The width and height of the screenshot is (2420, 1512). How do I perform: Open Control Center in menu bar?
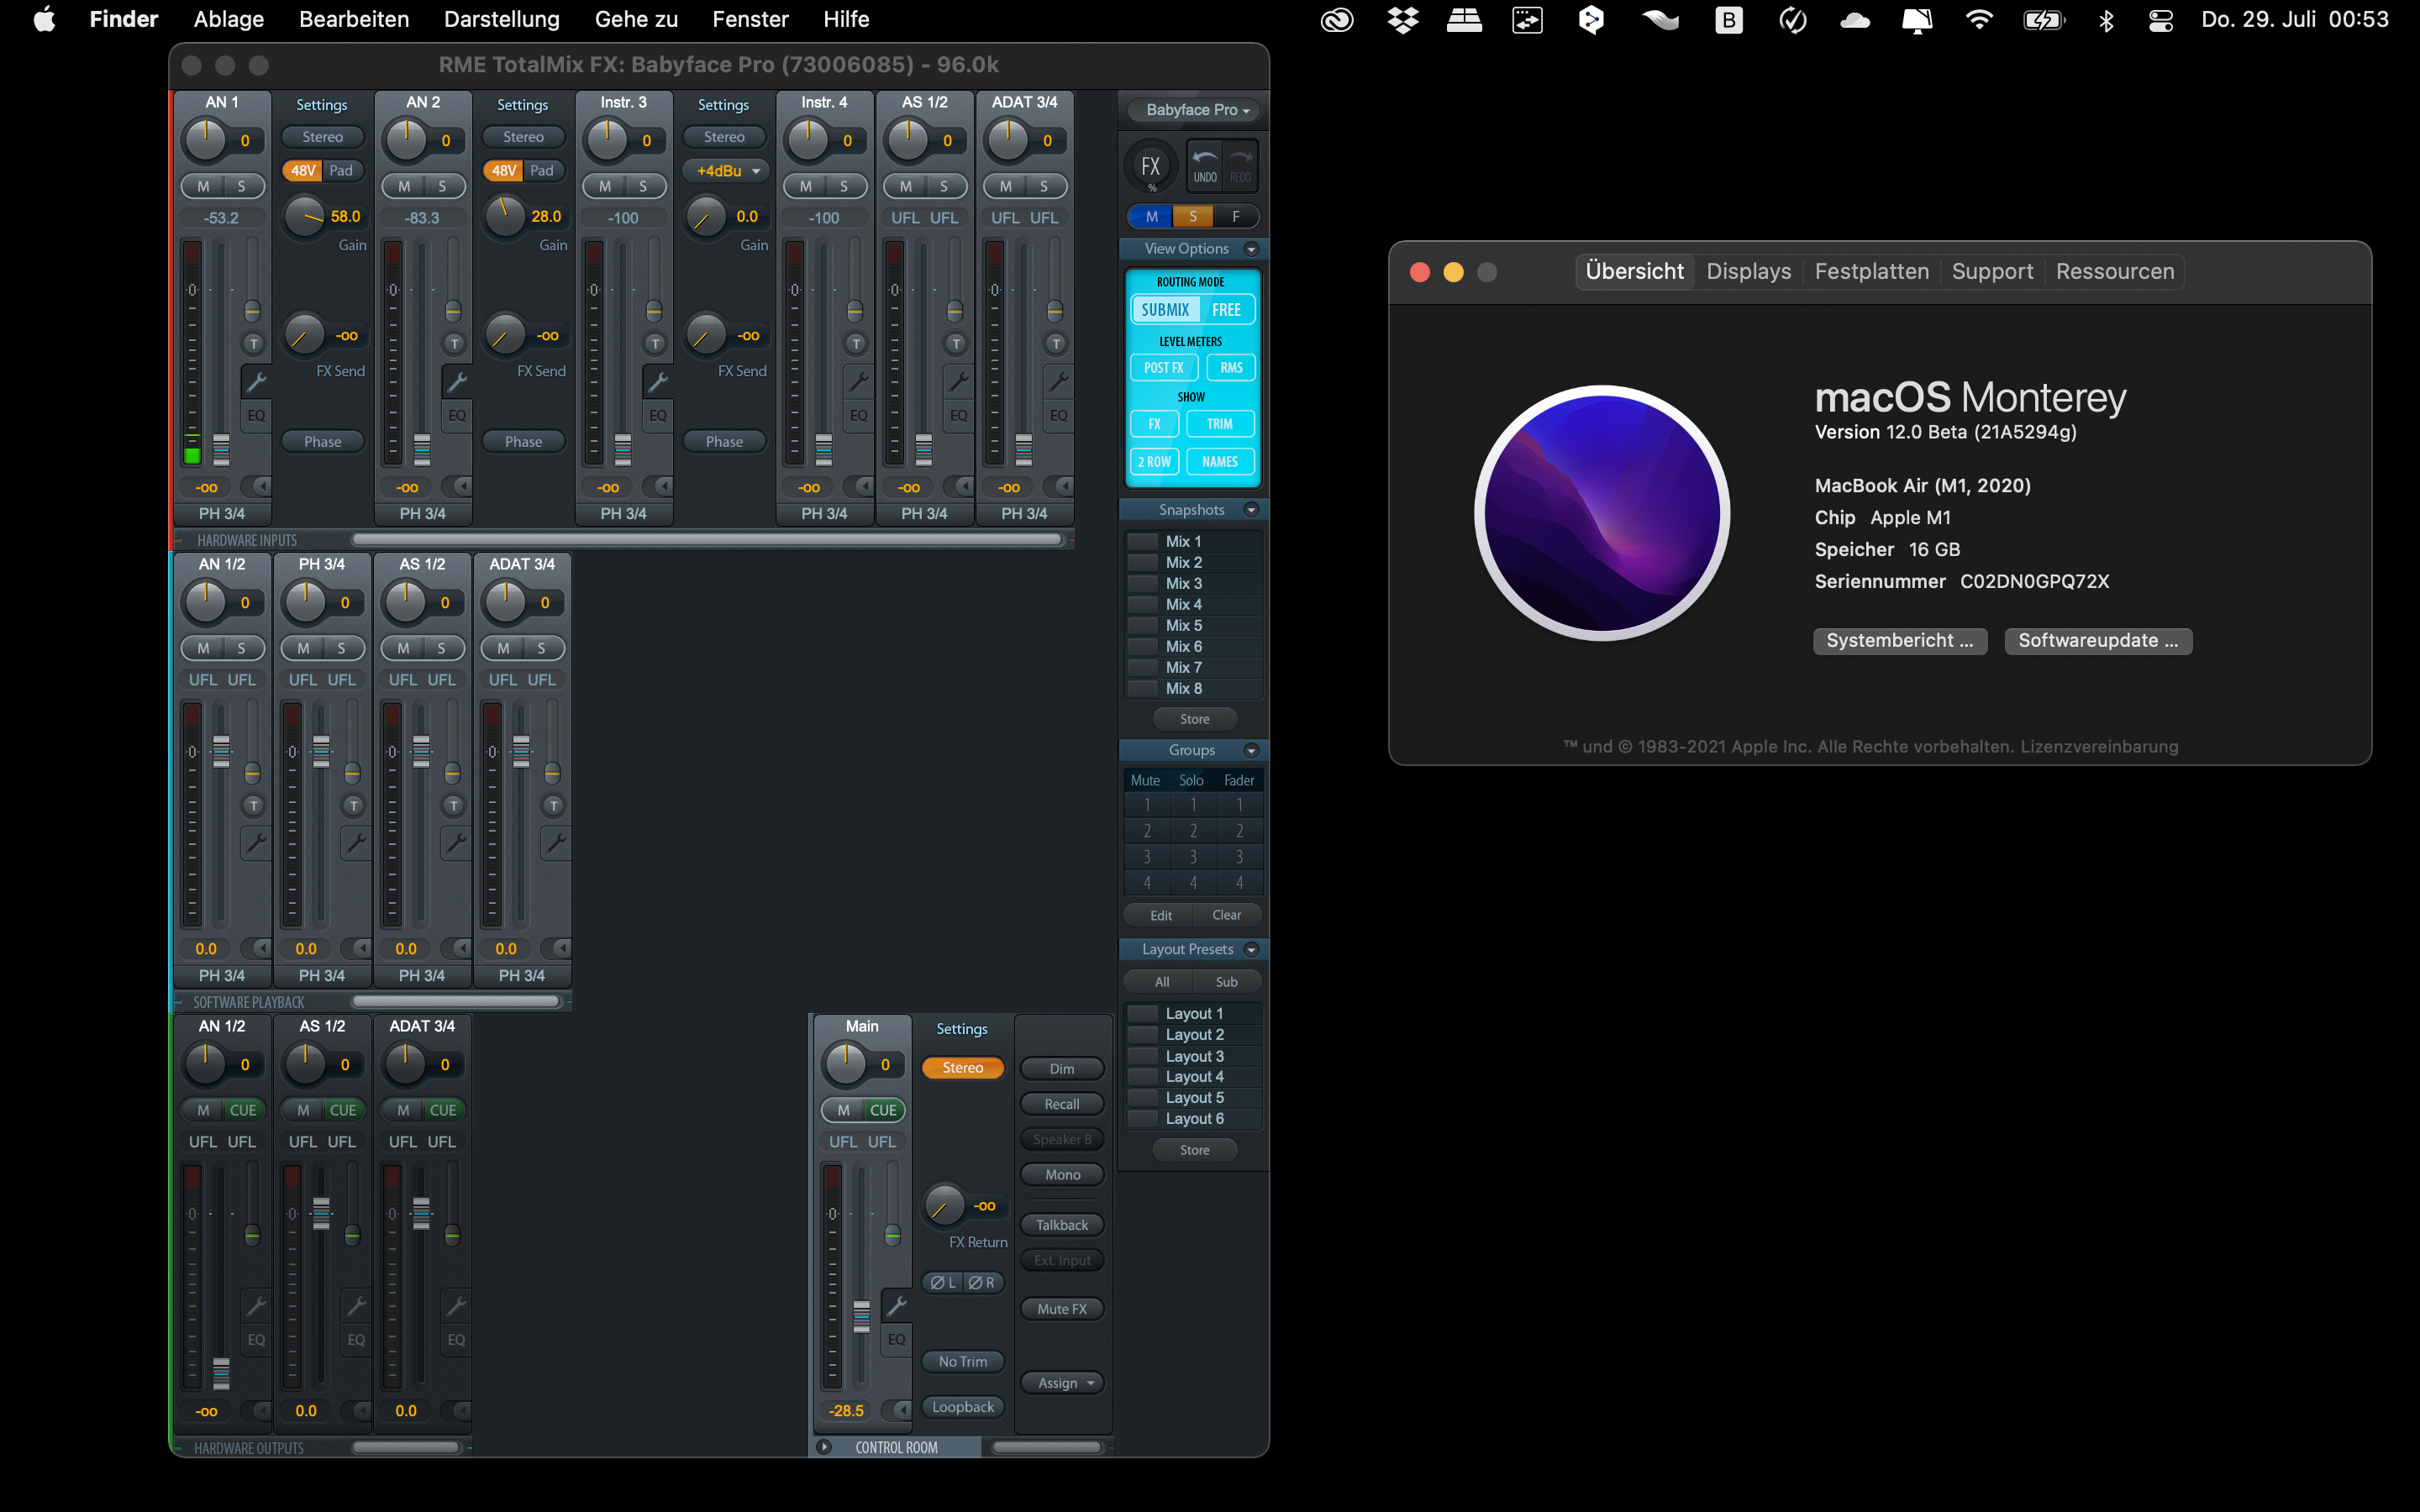2160,20
